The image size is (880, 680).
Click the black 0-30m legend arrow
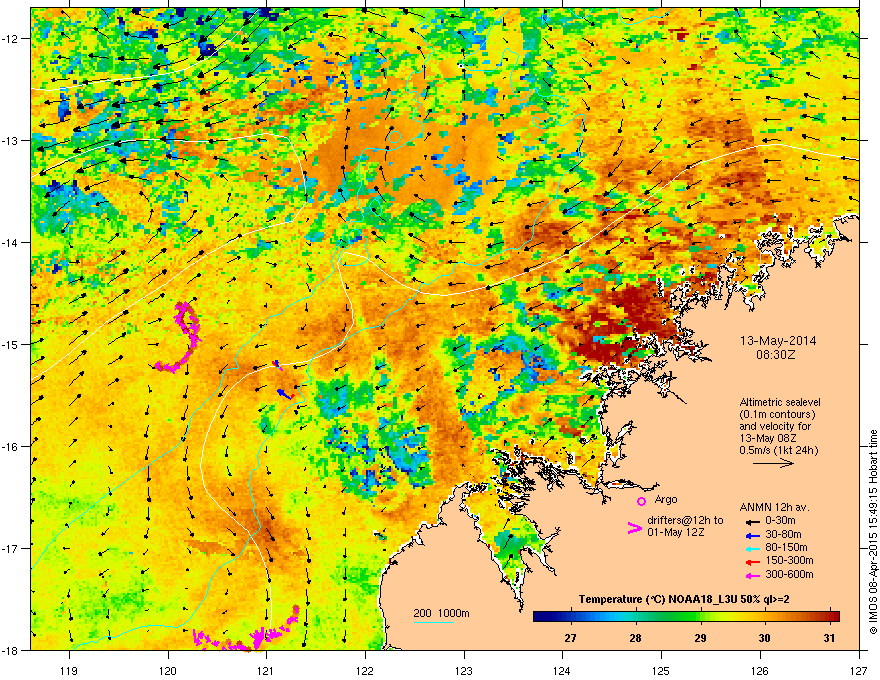click(751, 521)
